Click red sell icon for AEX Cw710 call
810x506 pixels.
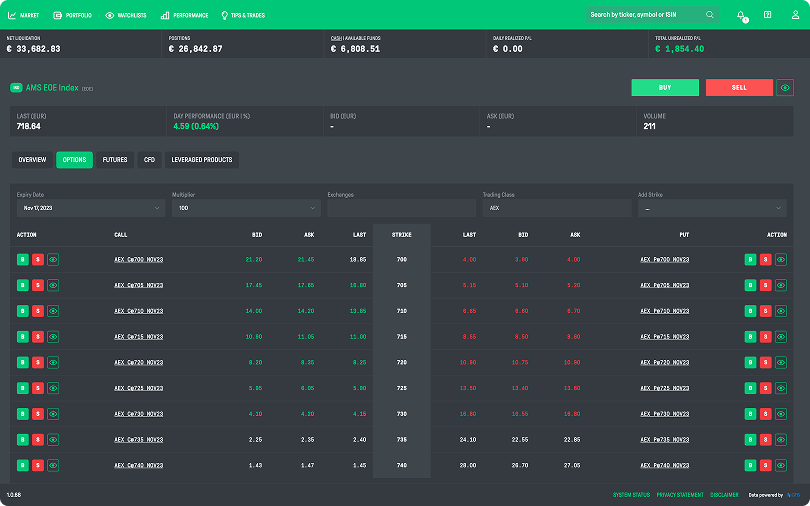(x=38, y=311)
